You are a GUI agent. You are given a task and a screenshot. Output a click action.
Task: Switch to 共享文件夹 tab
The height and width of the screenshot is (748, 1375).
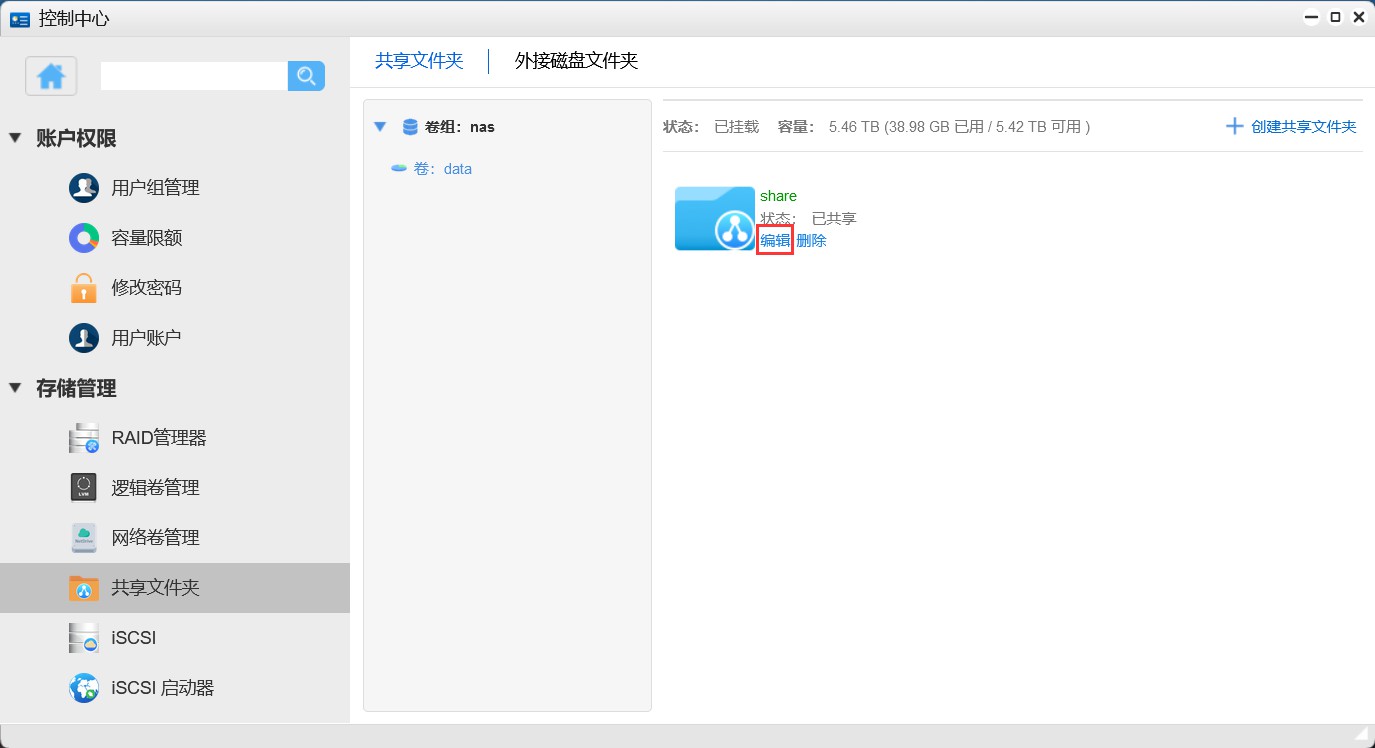pyautogui.click(x=419, y=61)
